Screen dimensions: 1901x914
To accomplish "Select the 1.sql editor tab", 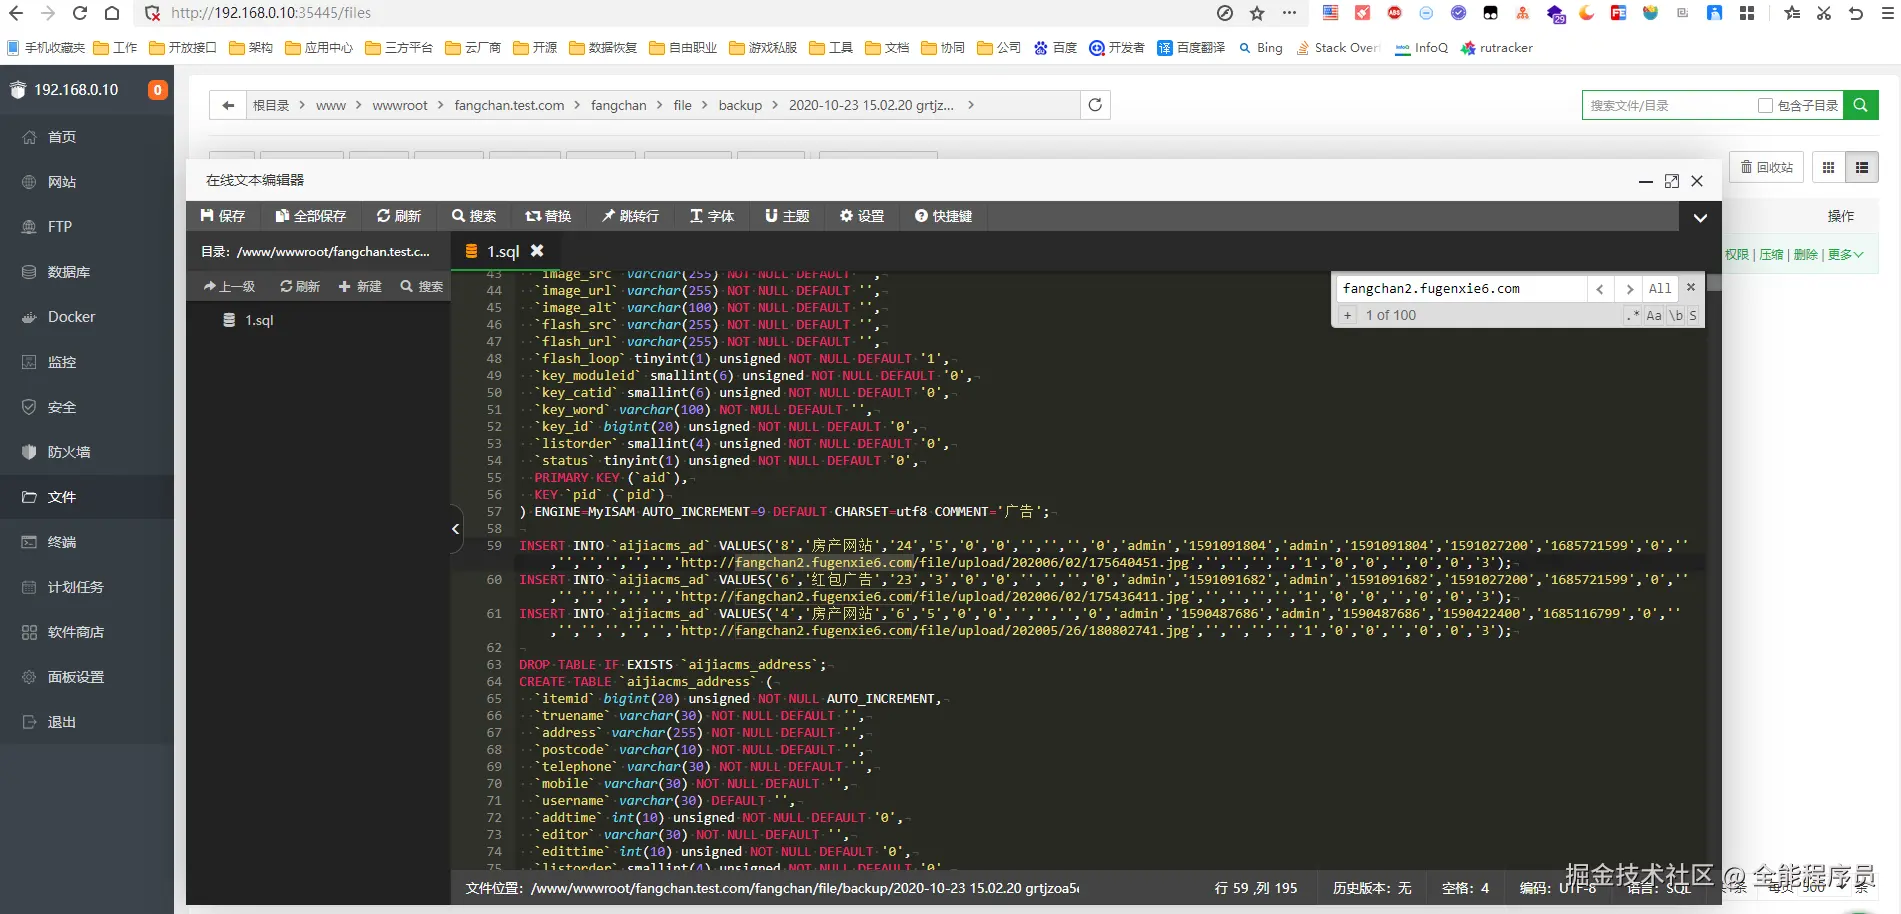I will click(x=502, y=251).
